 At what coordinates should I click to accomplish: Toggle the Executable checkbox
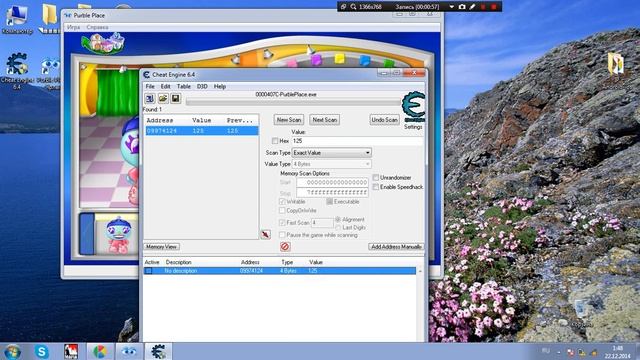[x=329, y=202]
